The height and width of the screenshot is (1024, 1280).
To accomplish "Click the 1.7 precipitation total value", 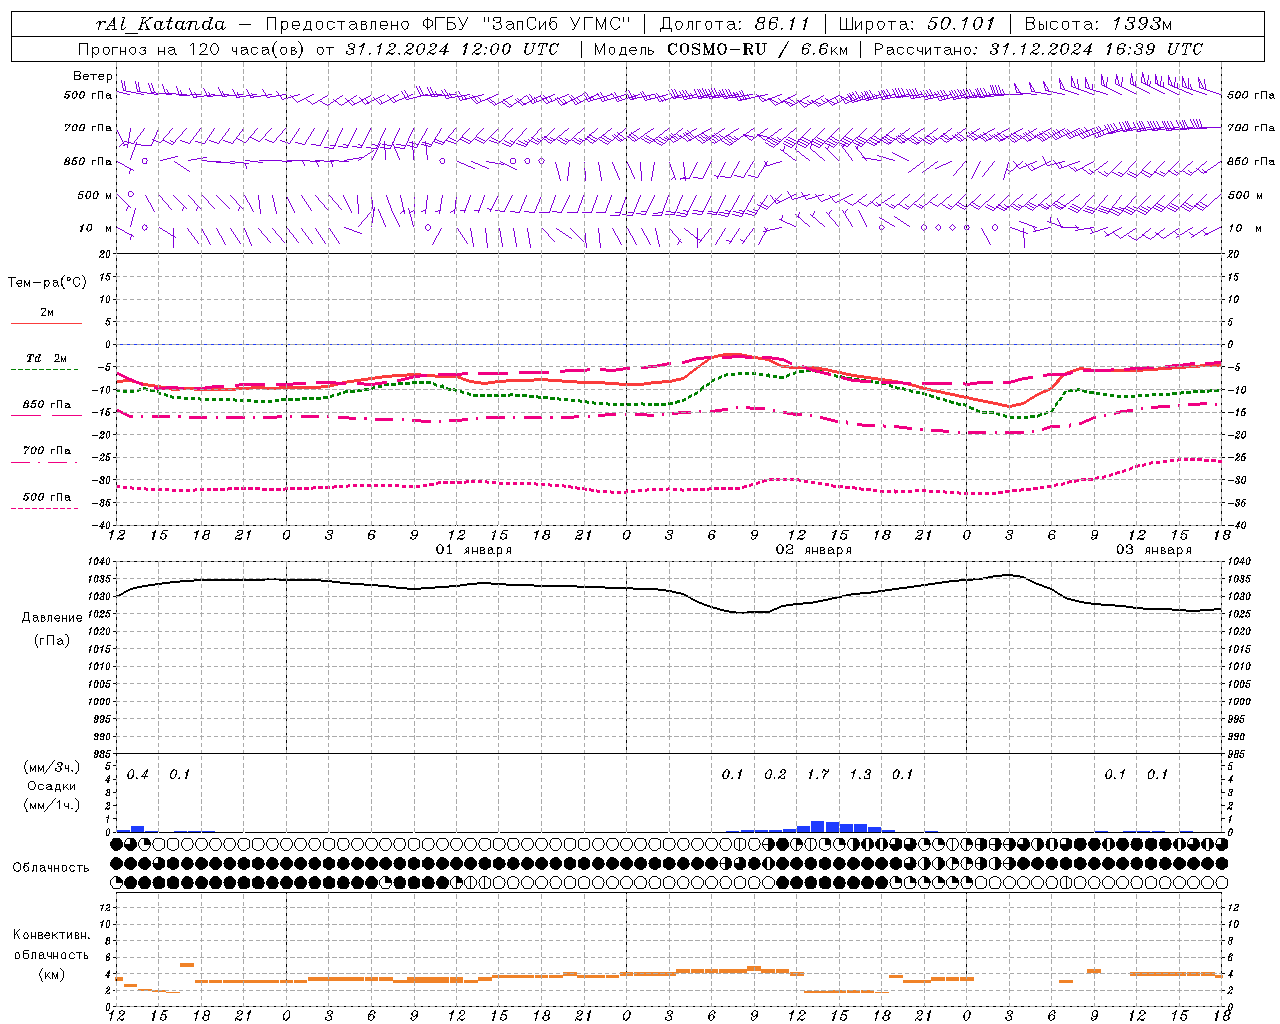I will pos(818,775).
